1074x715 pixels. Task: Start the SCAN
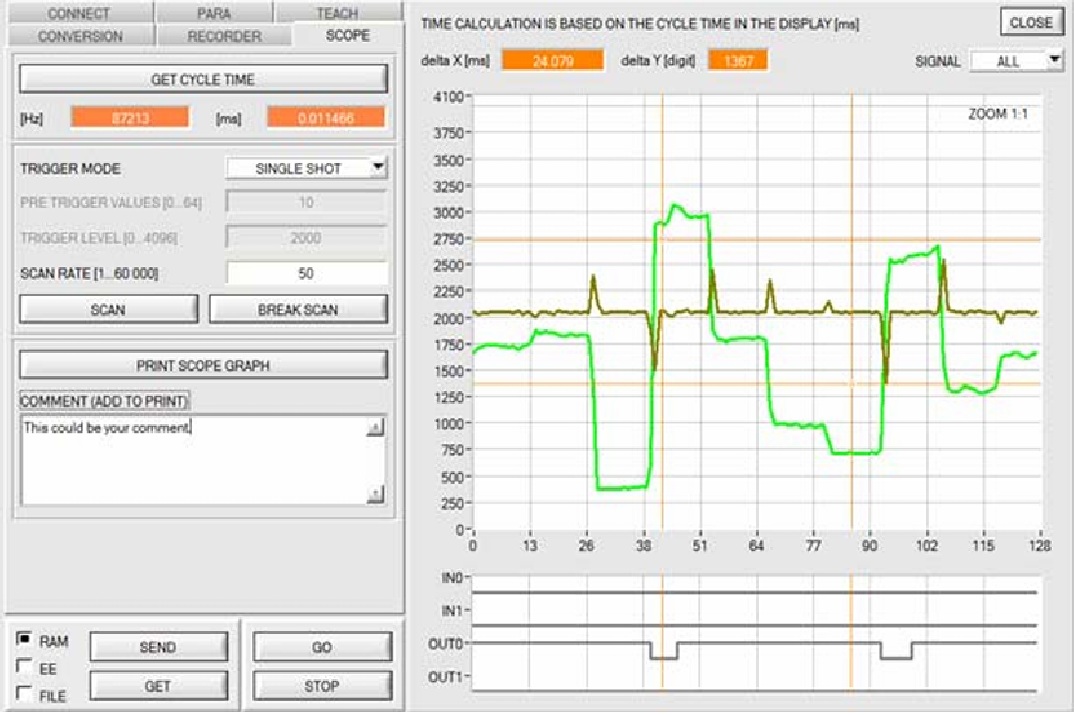[x=108, y=310]
